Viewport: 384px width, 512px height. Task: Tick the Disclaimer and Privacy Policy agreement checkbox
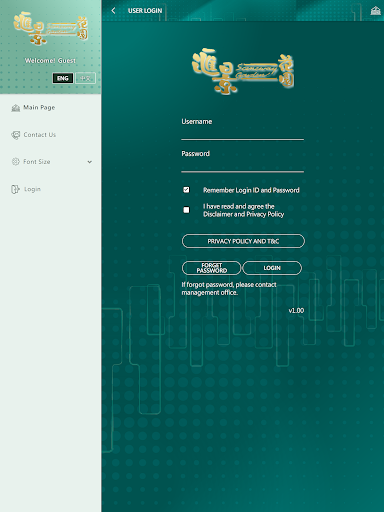coord(186,210)
